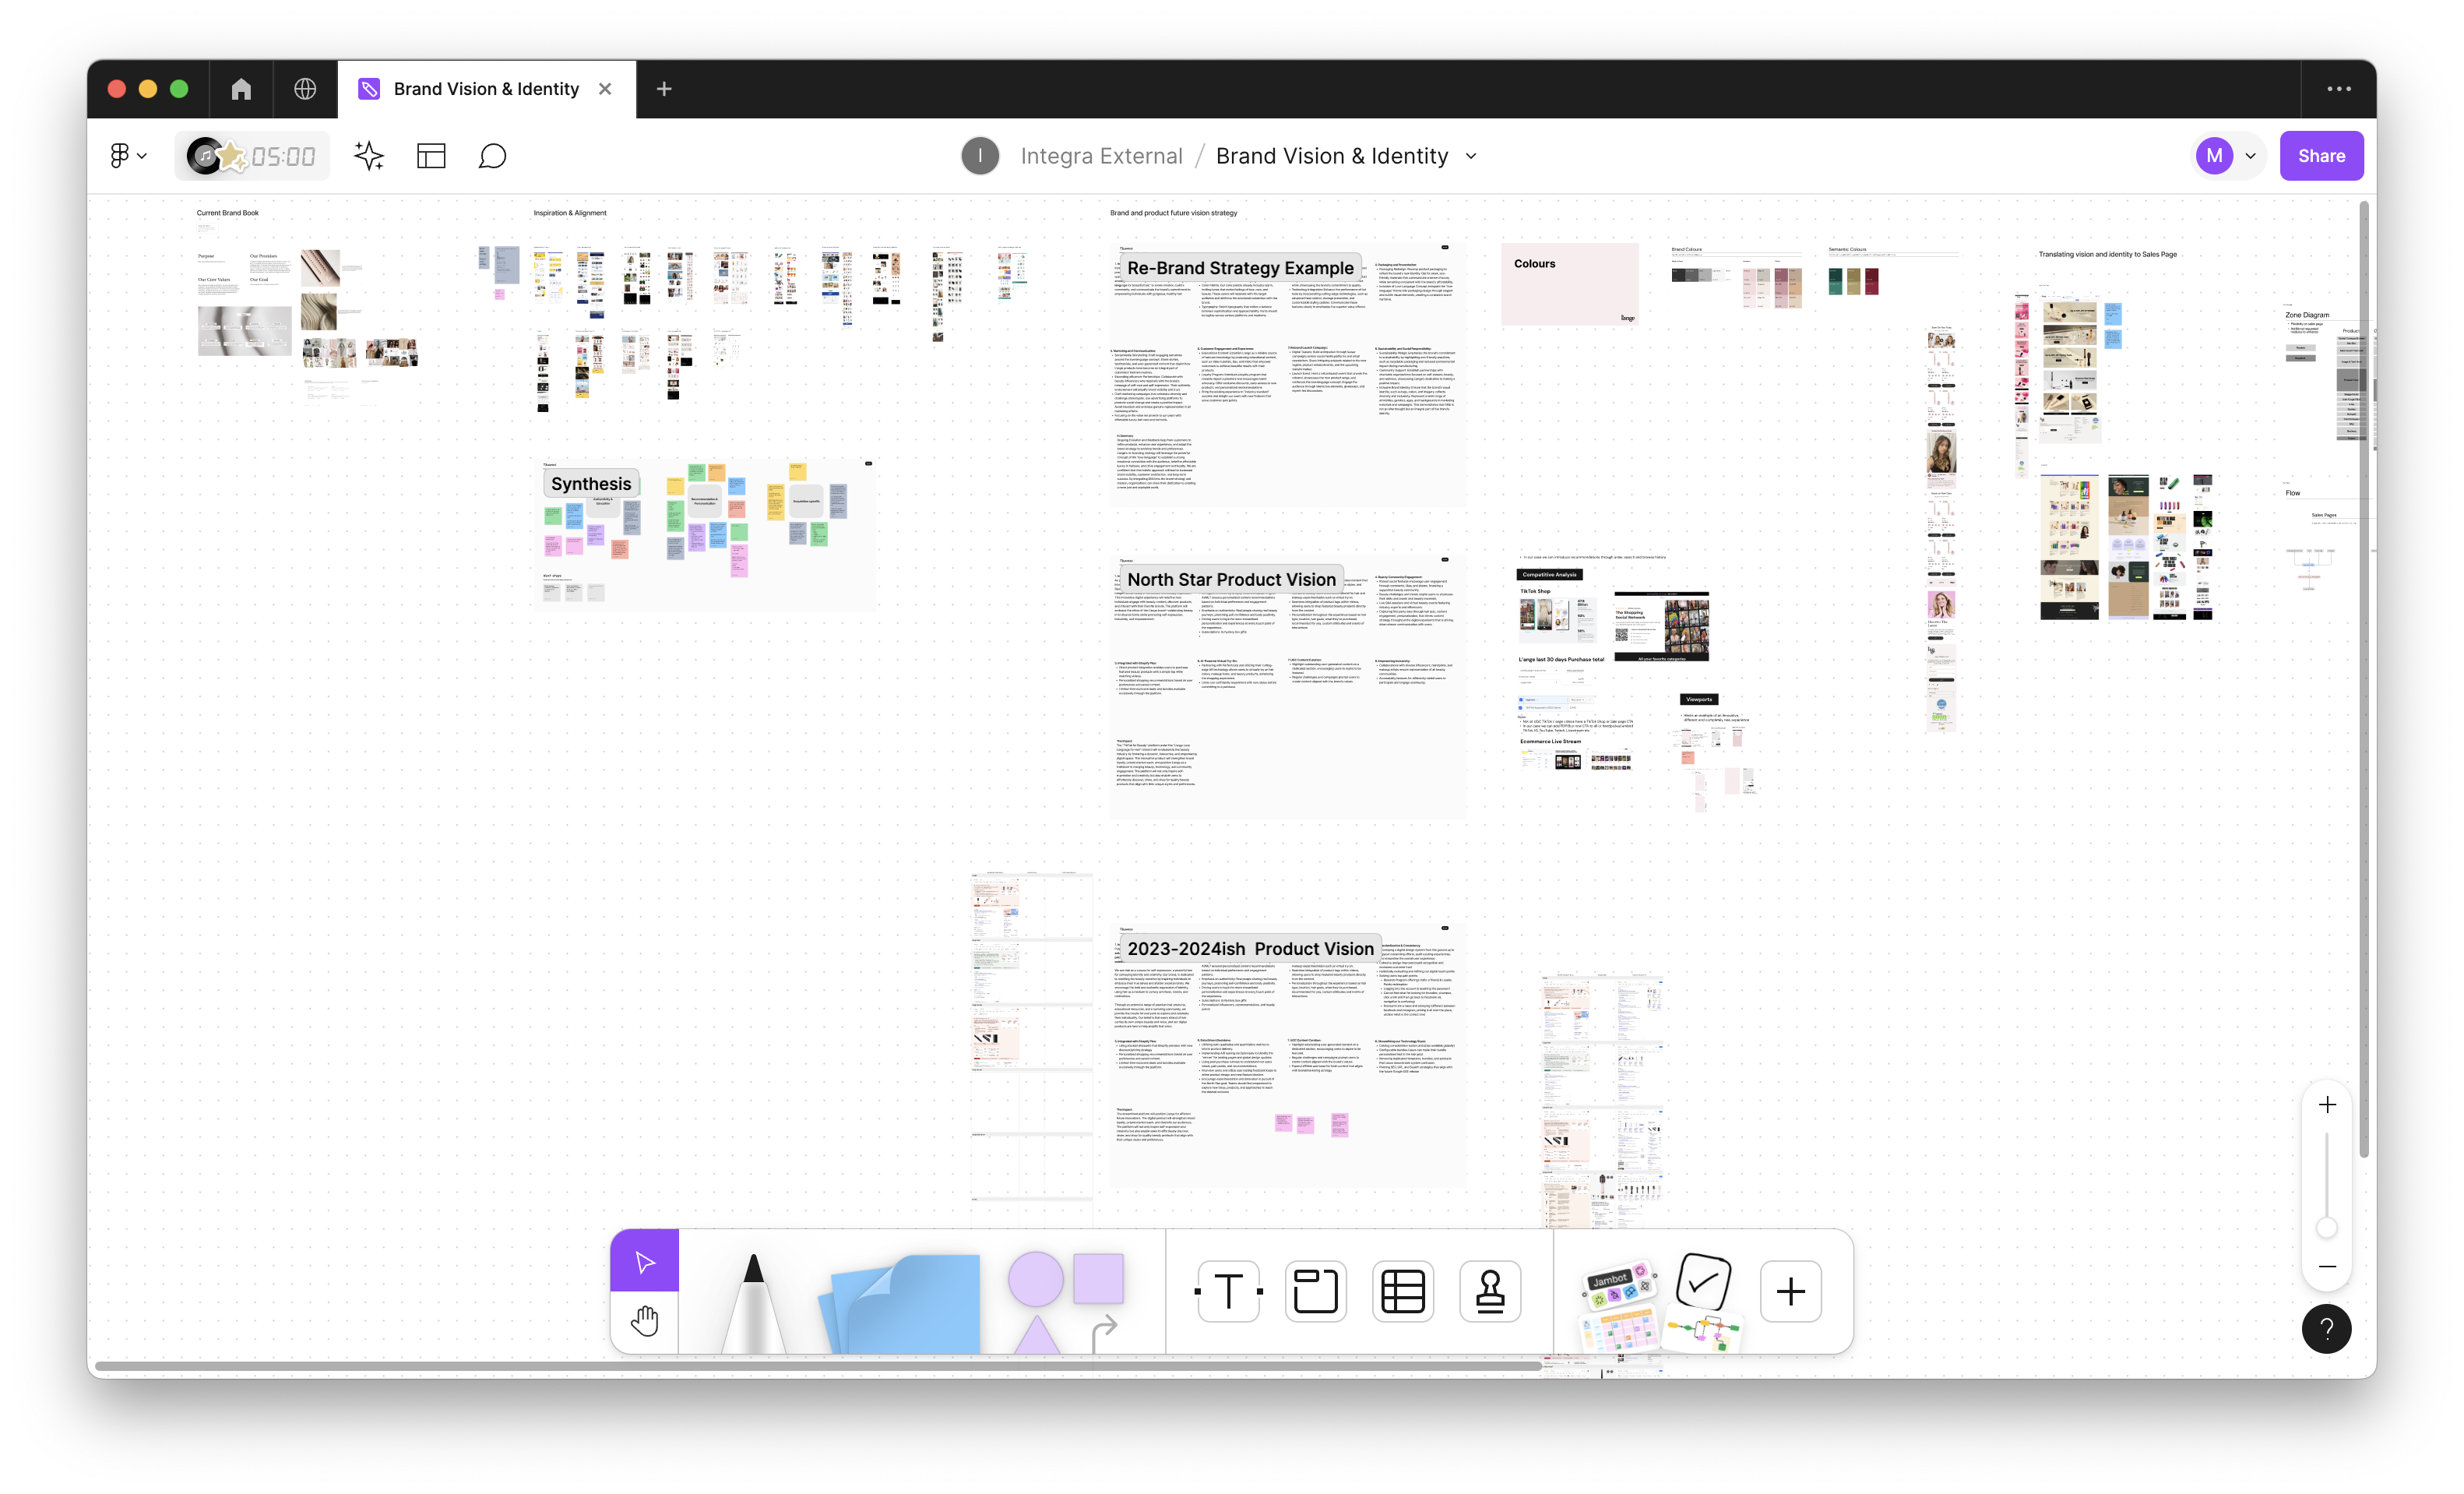
Task: Toggle the panel layout view
Action: pos(431,157)
